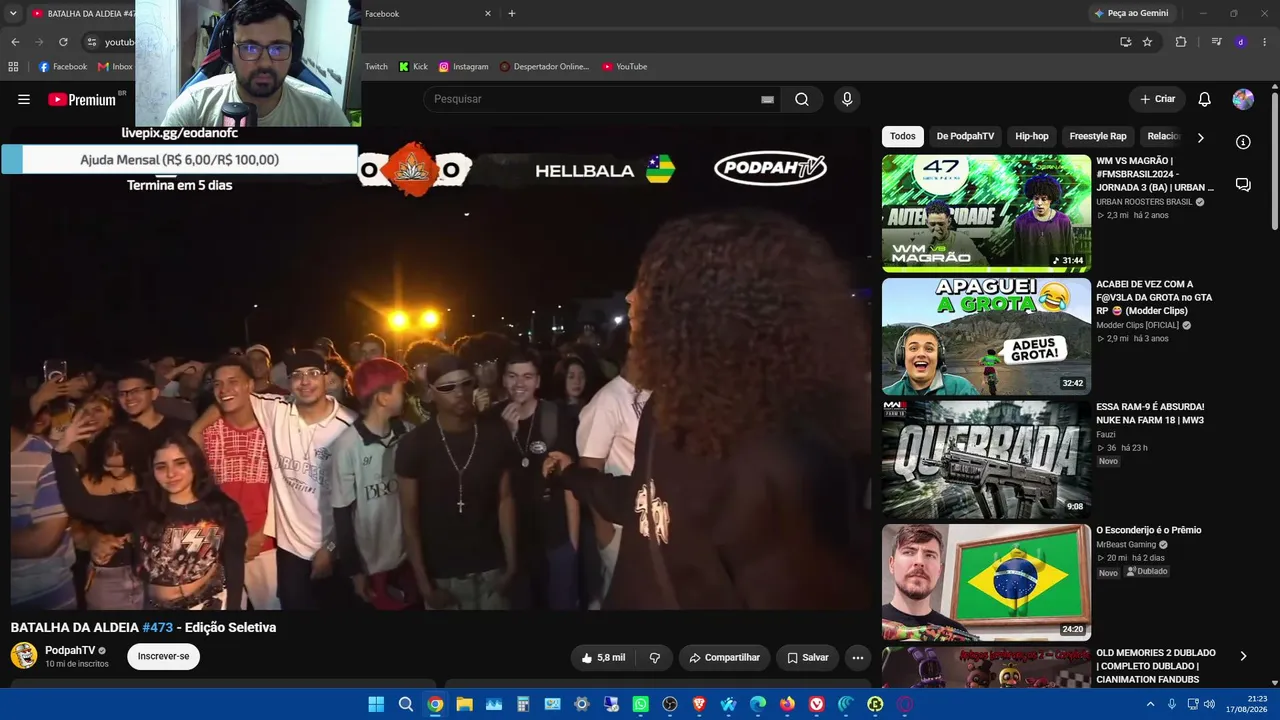Close the Facebook tab

(488, 14)
